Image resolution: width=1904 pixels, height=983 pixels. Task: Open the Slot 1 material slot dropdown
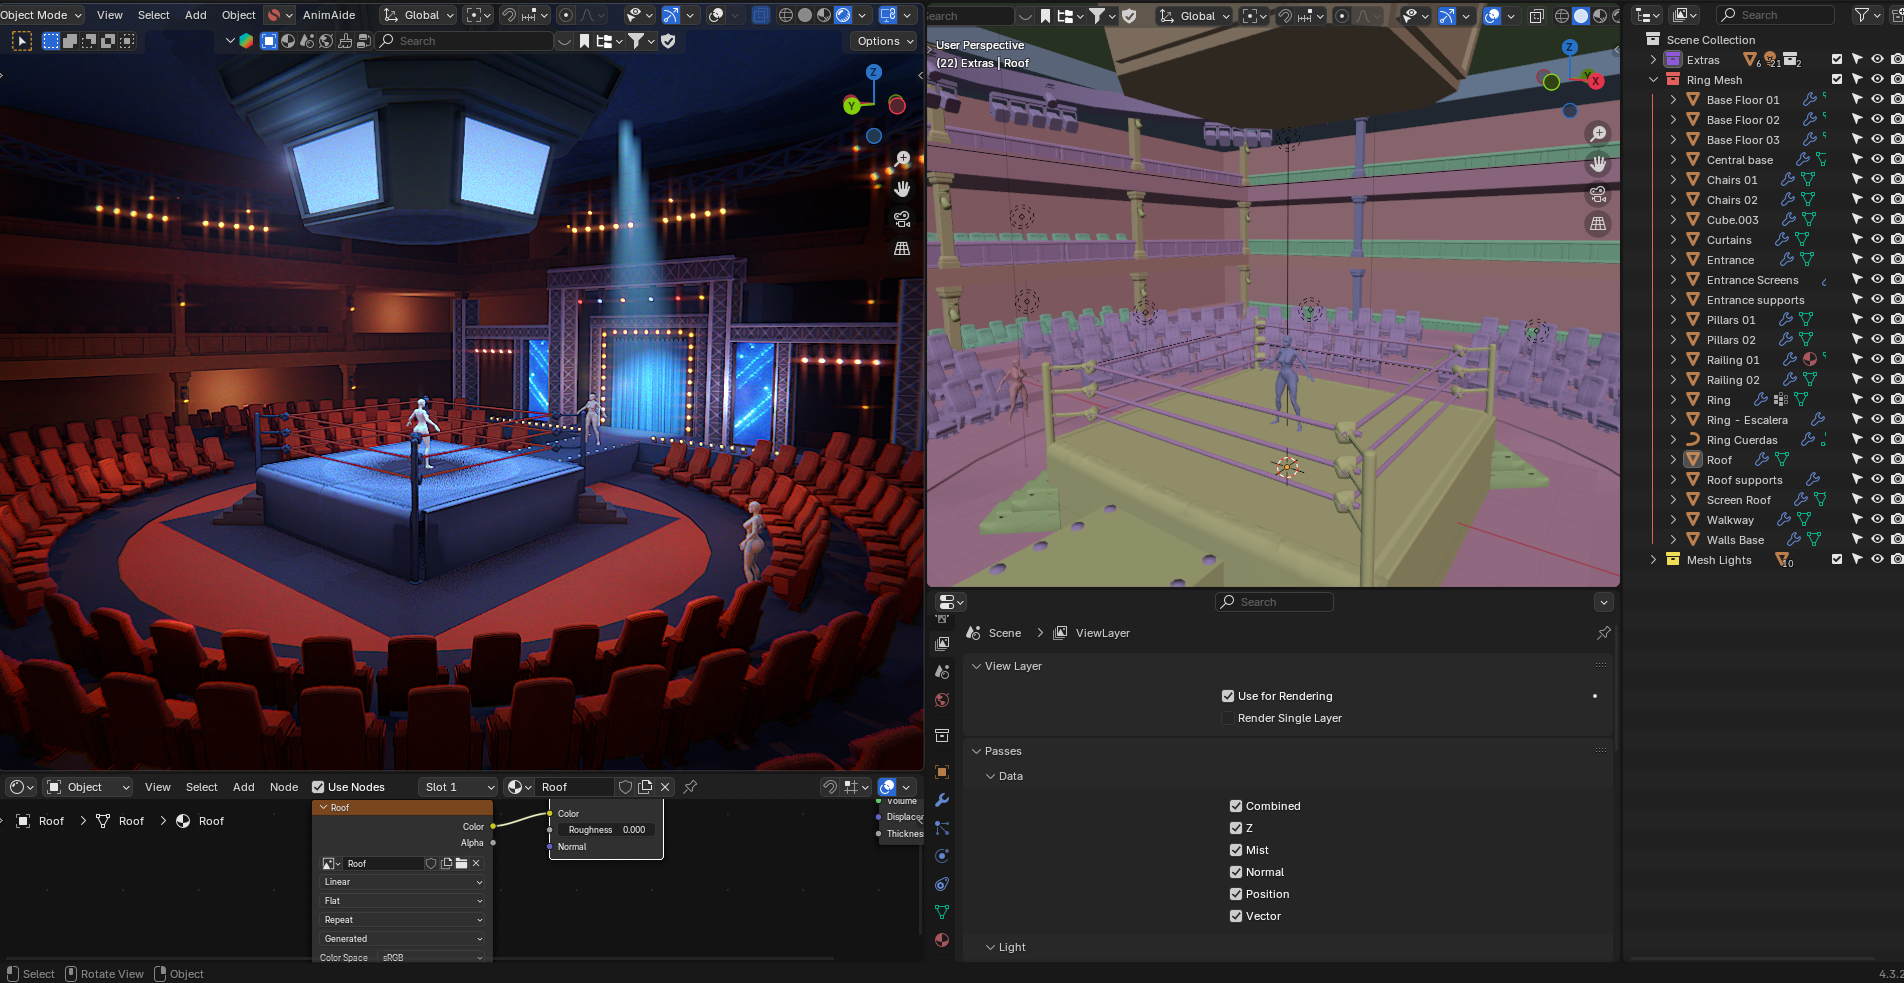[x=458, y=787]
